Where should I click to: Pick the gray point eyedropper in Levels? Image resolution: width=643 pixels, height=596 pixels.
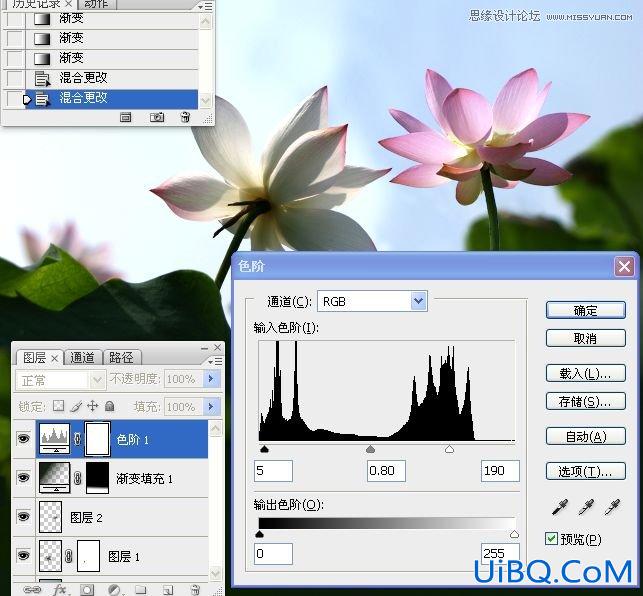point(586,507)
